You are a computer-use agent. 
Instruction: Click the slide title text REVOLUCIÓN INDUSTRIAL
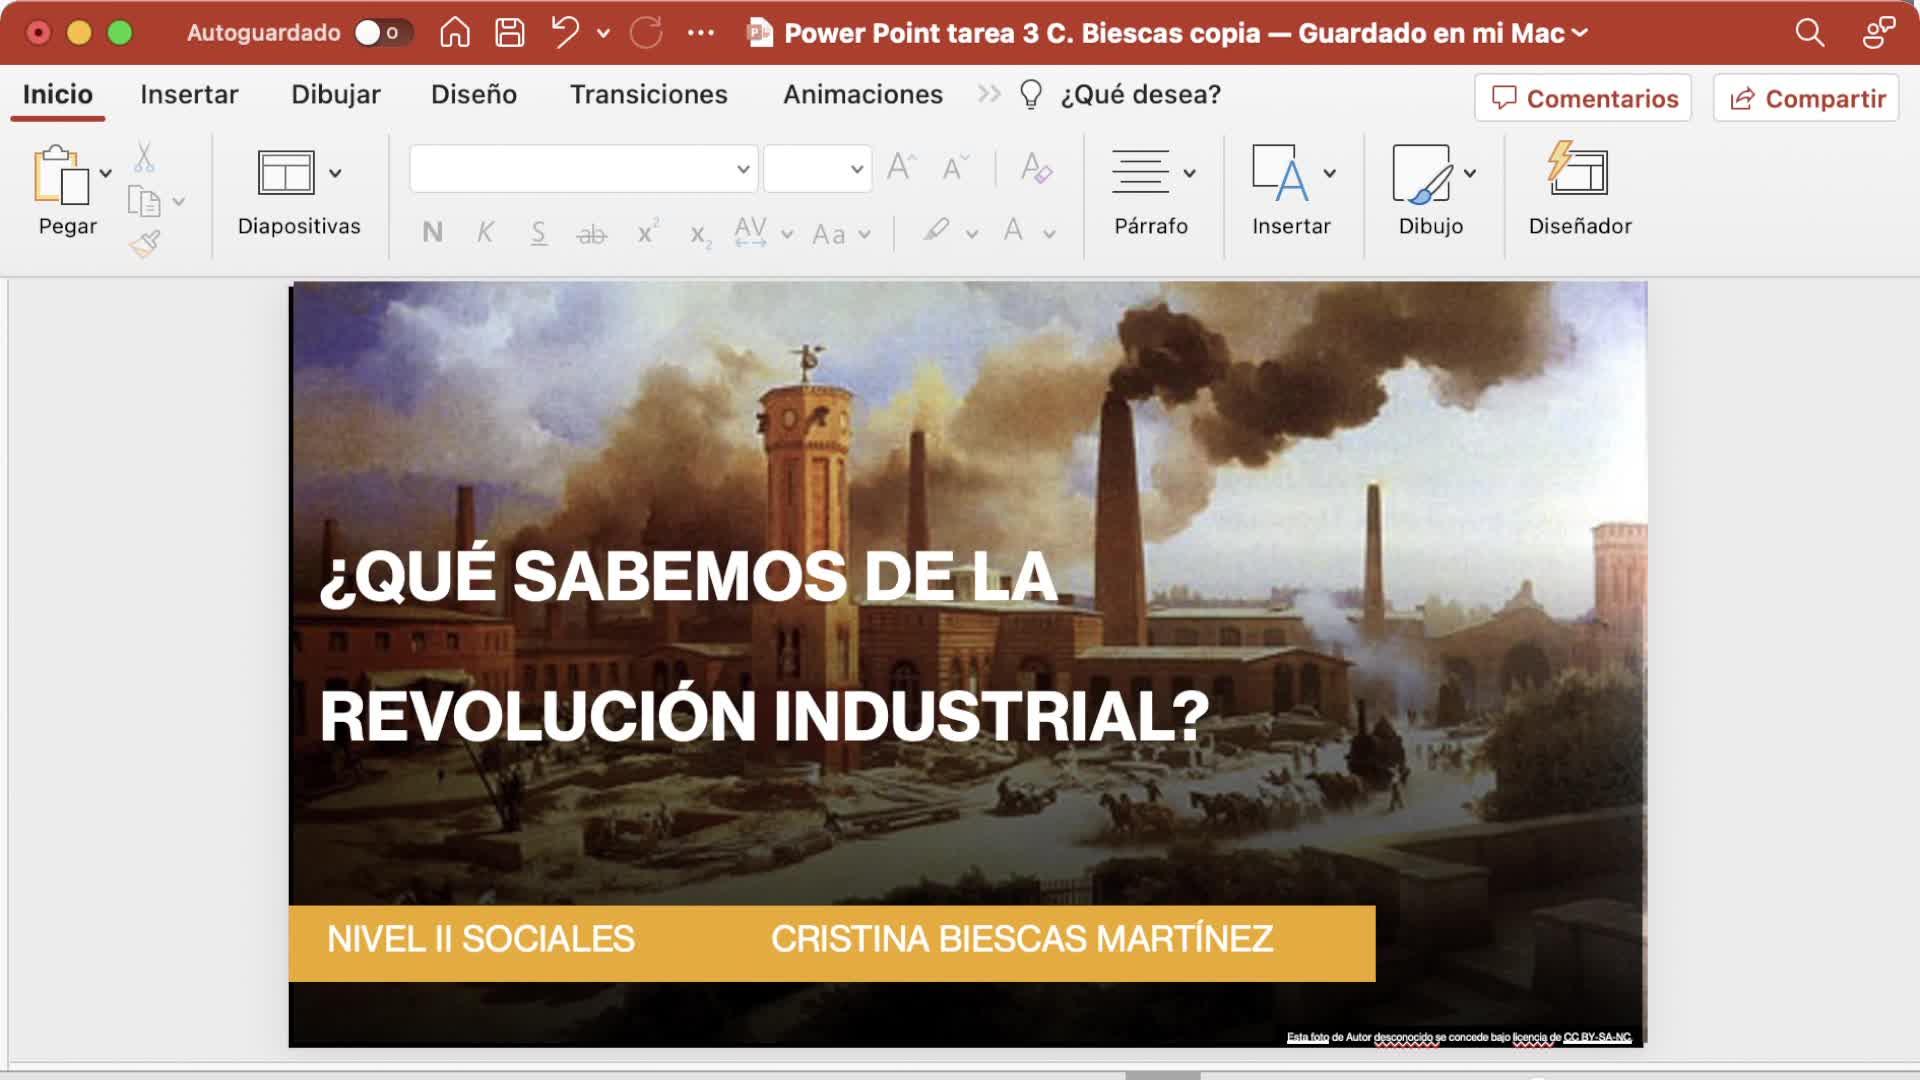pos(764,716)
